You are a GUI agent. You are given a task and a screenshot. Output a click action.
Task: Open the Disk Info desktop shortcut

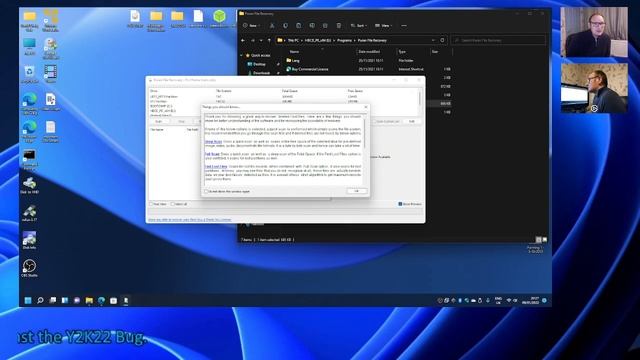(x=29, y=240)
